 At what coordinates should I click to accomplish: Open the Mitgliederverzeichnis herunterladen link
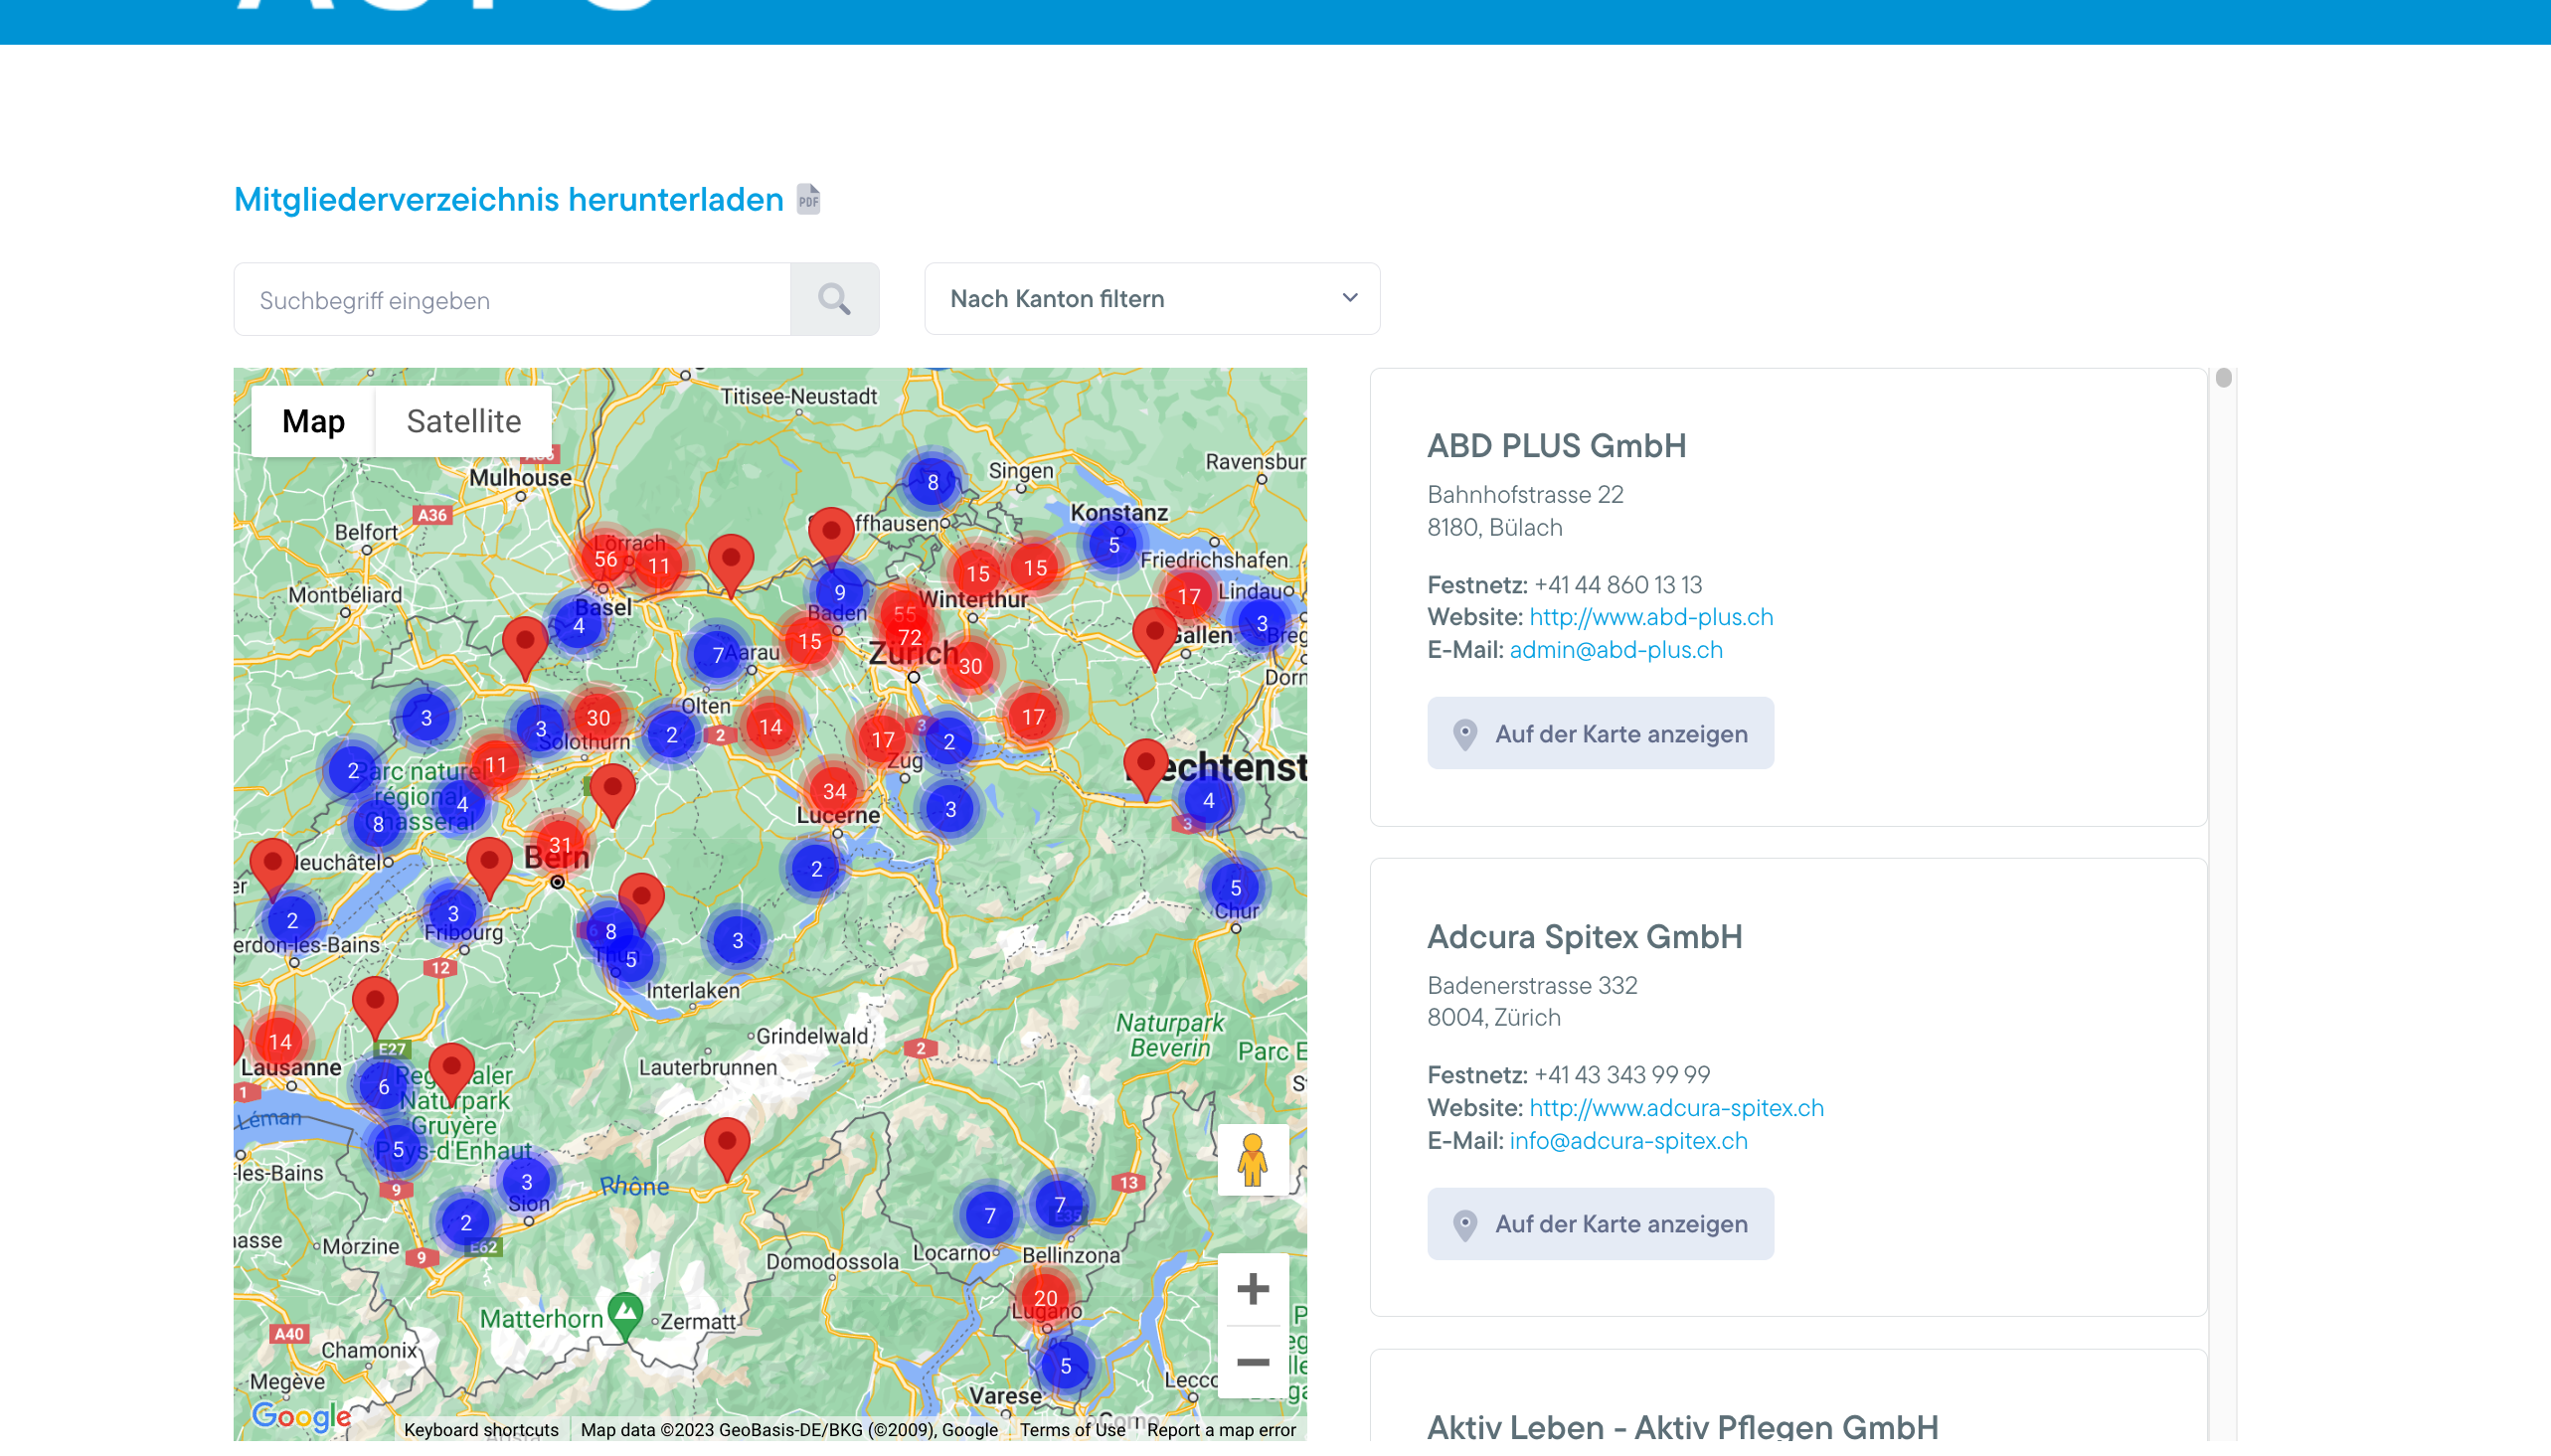pos(508,199)
